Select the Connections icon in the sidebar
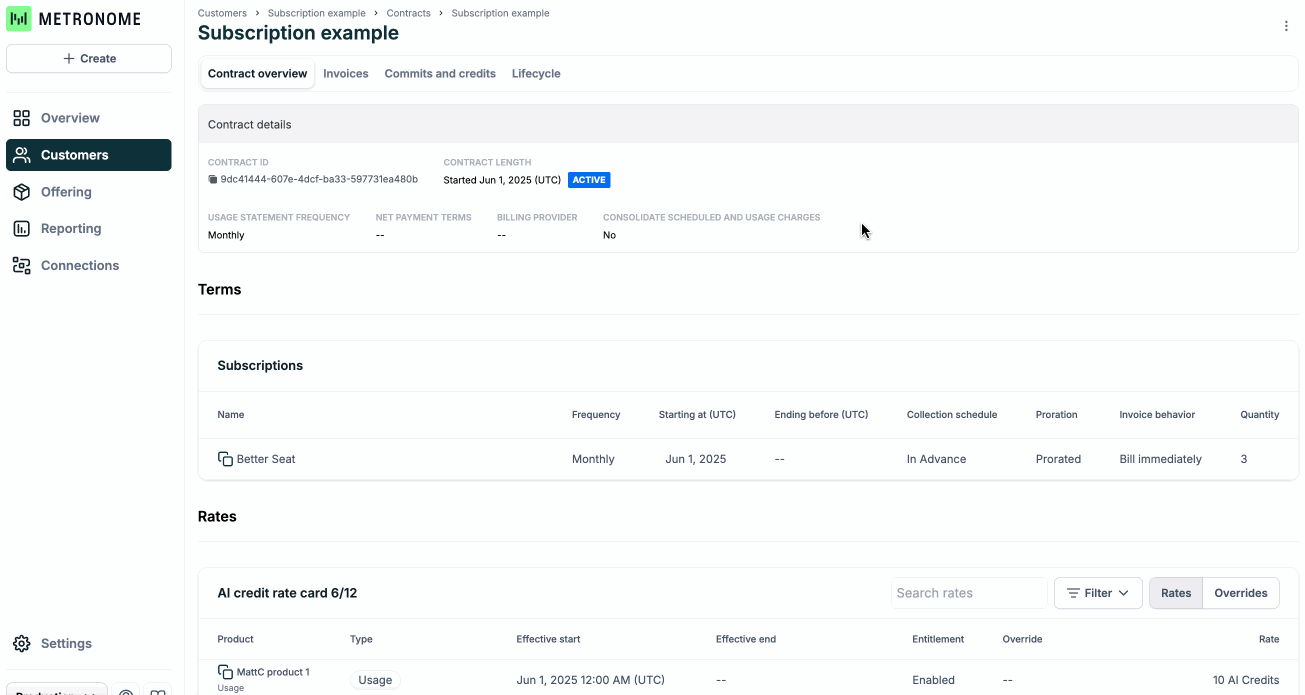Screen dimensions: 1305x695 click(x=21, y=265)
